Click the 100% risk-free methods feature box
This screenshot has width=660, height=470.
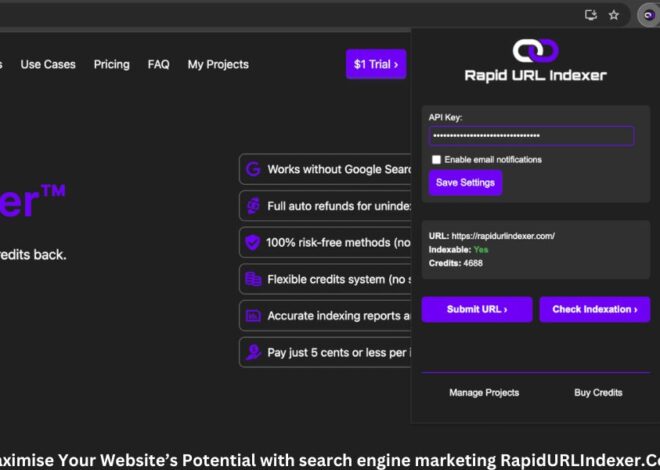point(325,242)
